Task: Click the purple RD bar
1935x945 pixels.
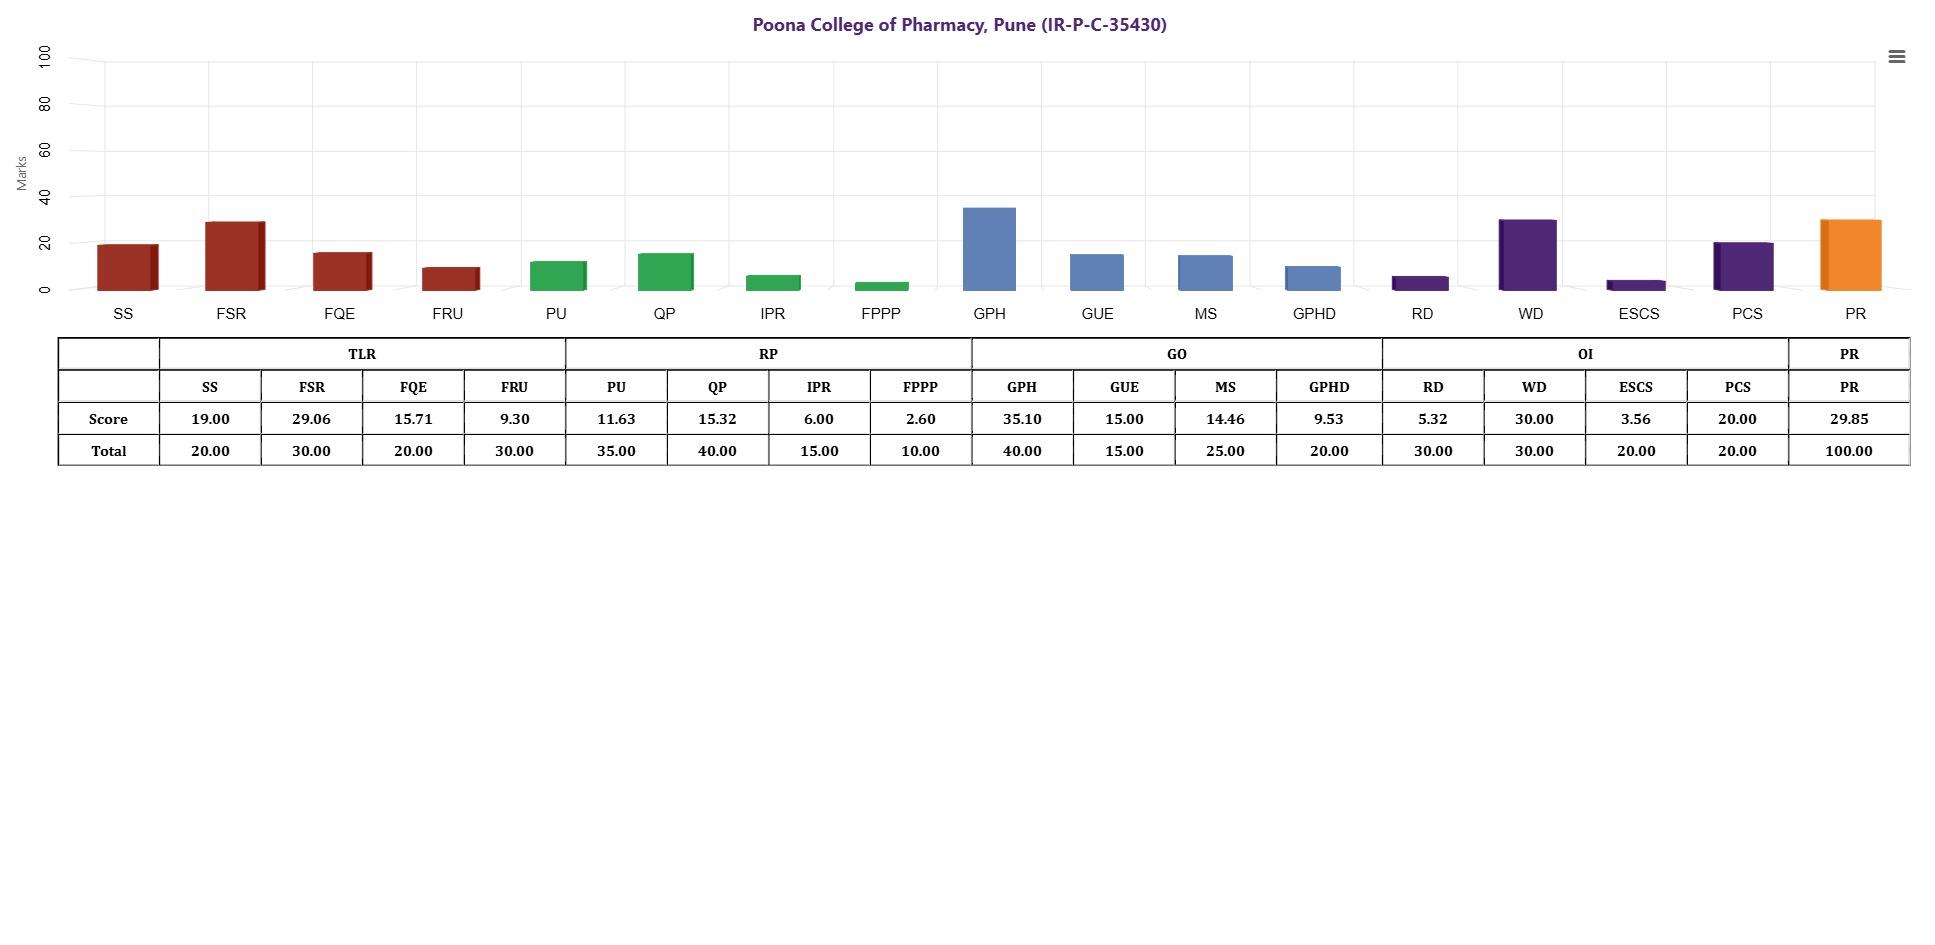Action: 1420,283
